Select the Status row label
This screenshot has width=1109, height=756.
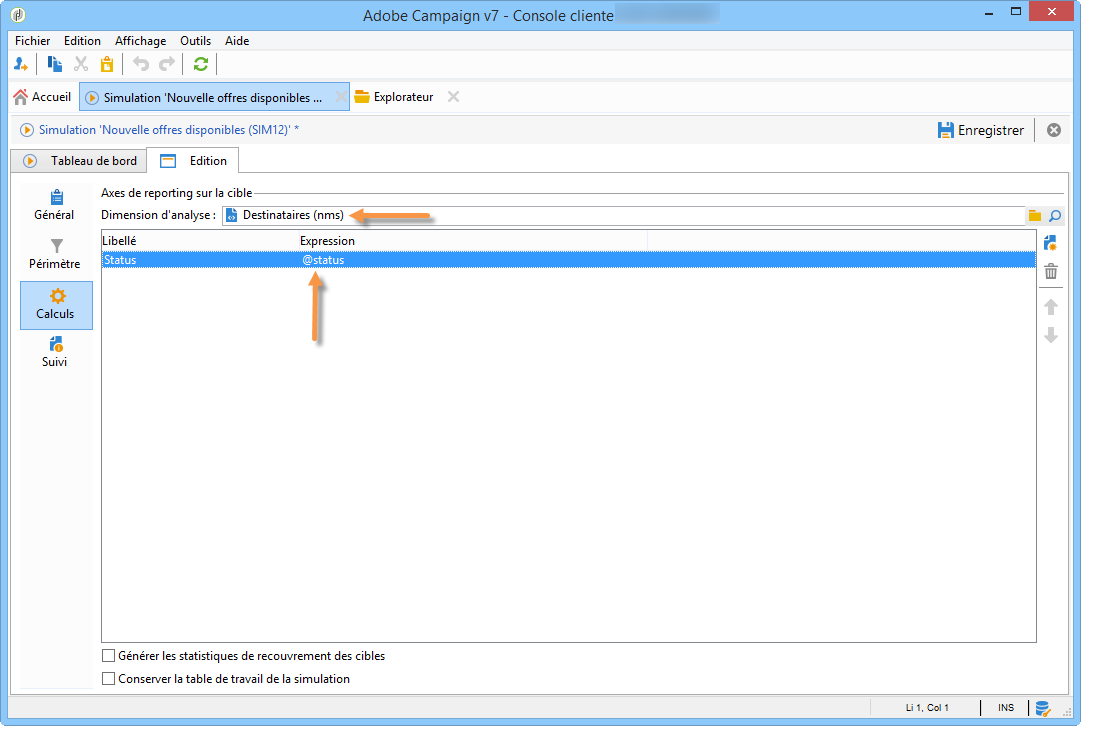coord(120,260)
